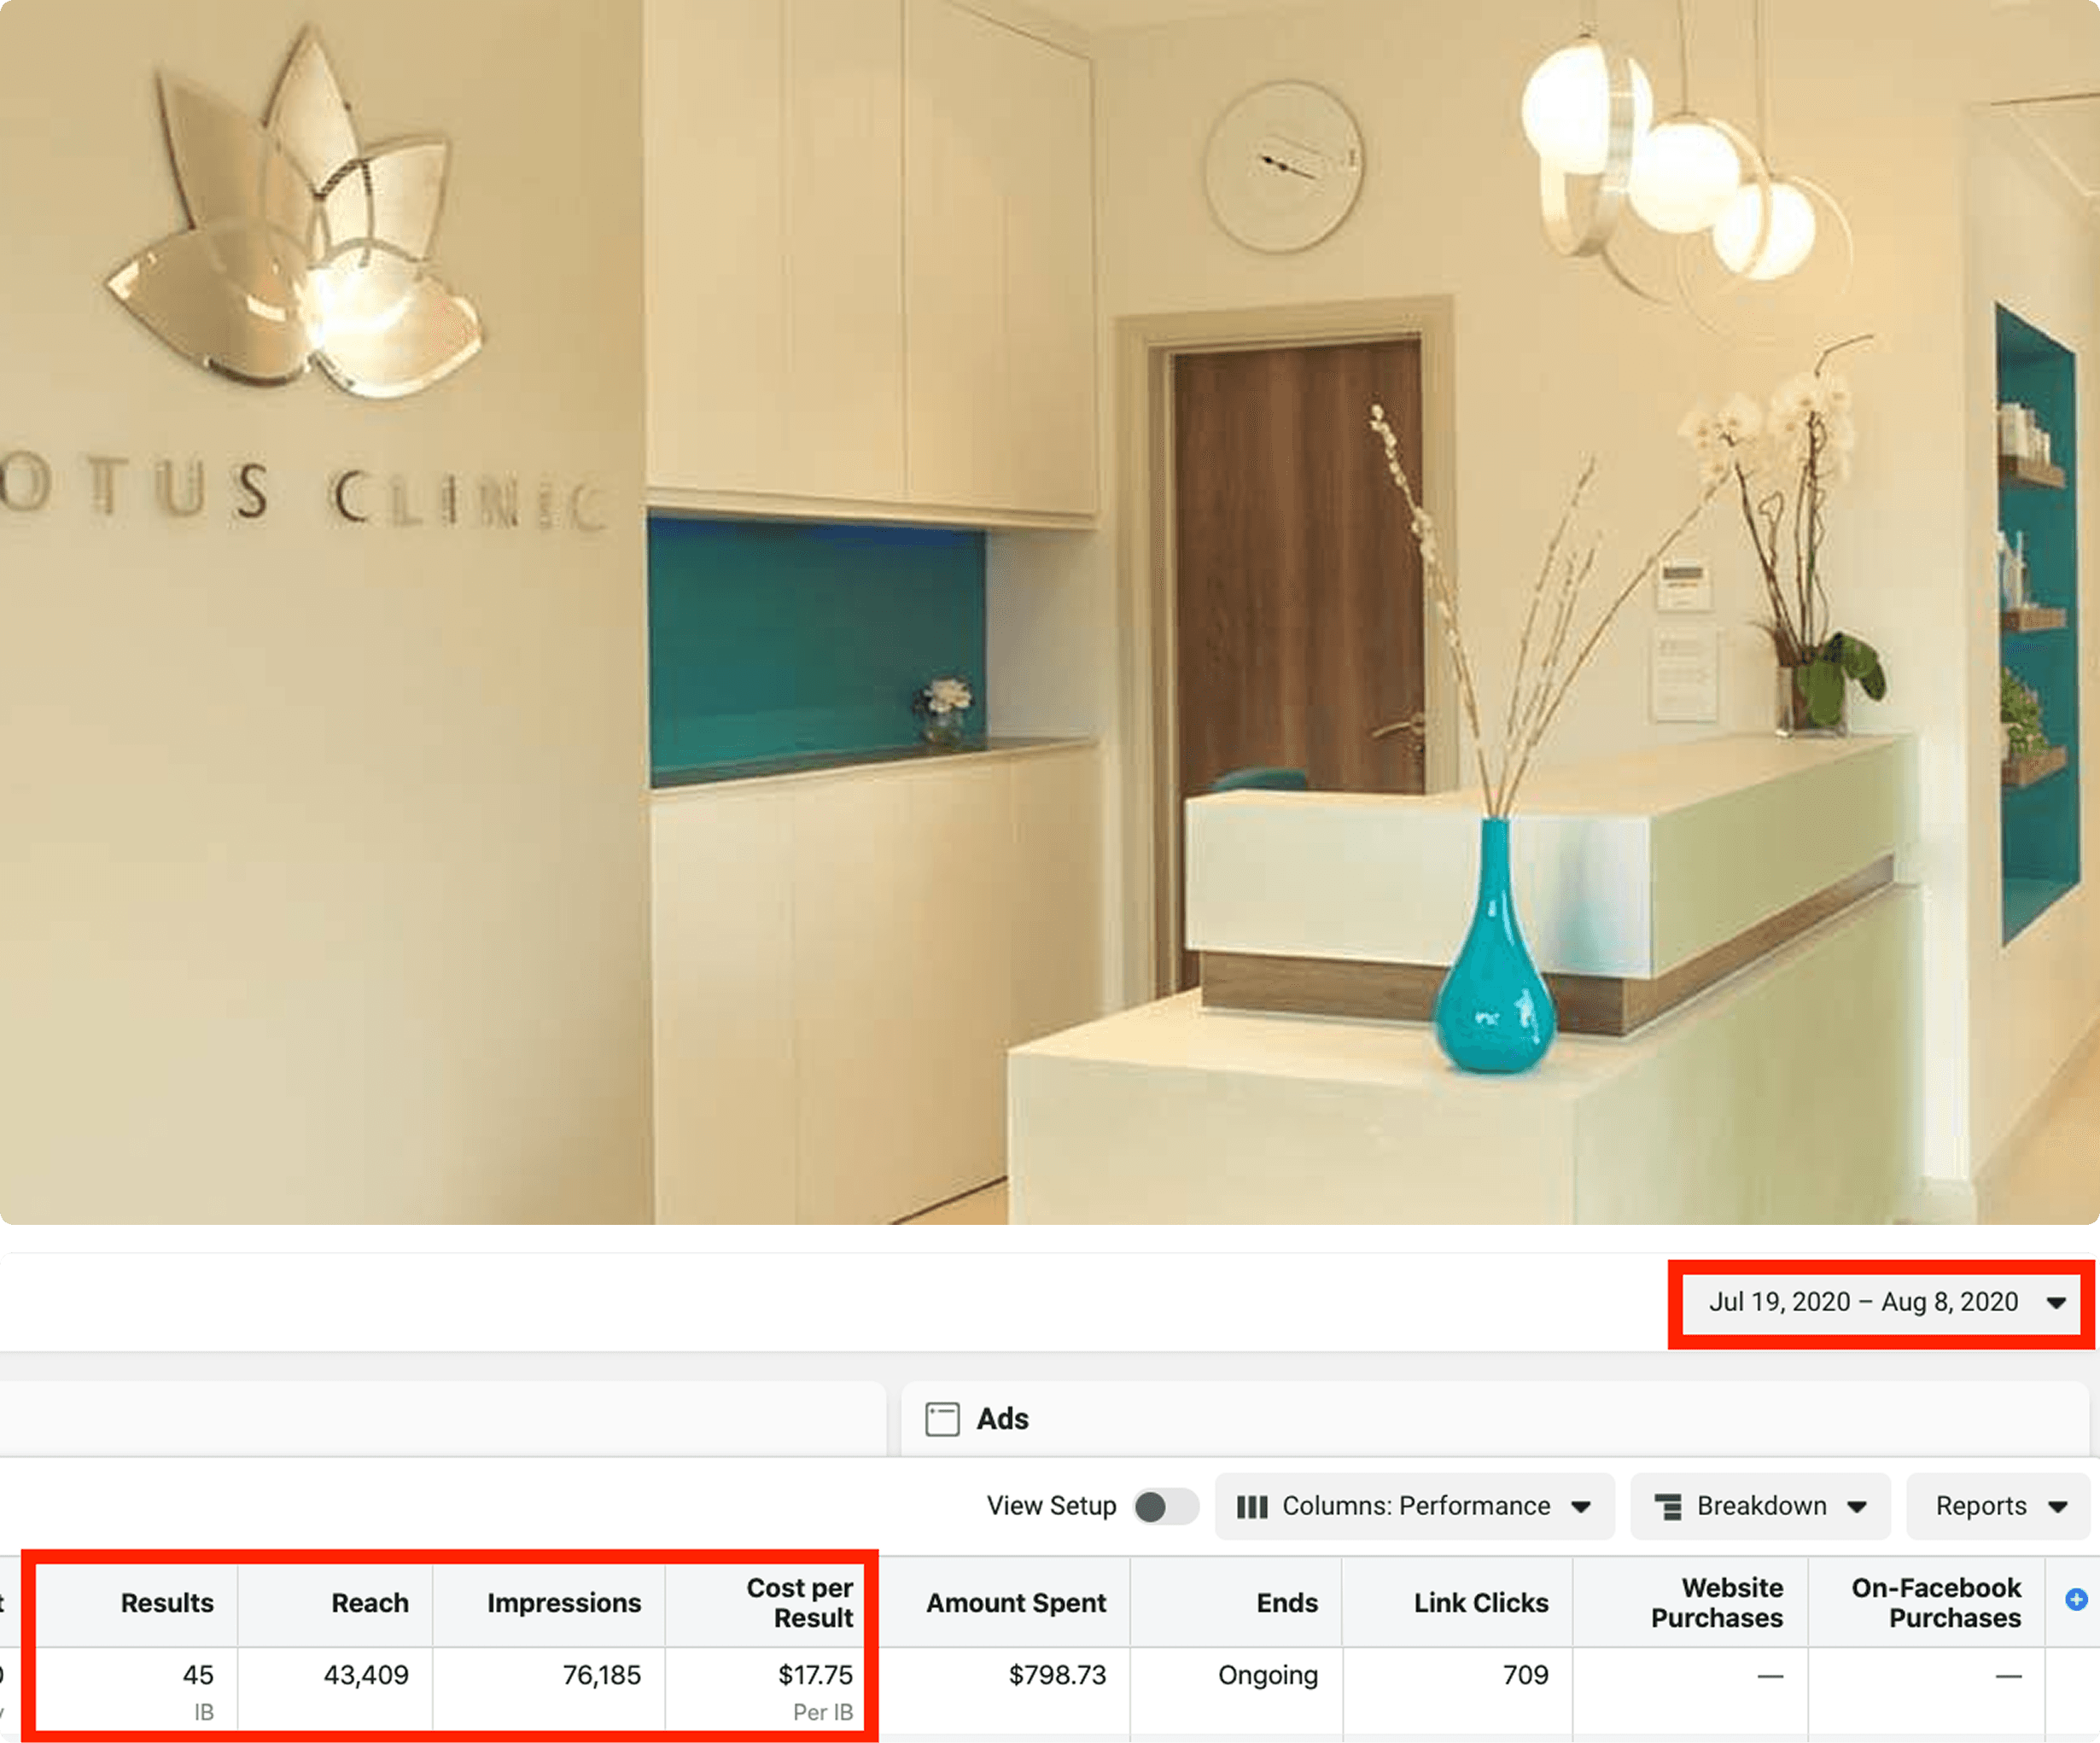Switch to the Ads tab
This screenshot has height=1743, width=2100.
pyautogui.click(x=1002, y=1419)
